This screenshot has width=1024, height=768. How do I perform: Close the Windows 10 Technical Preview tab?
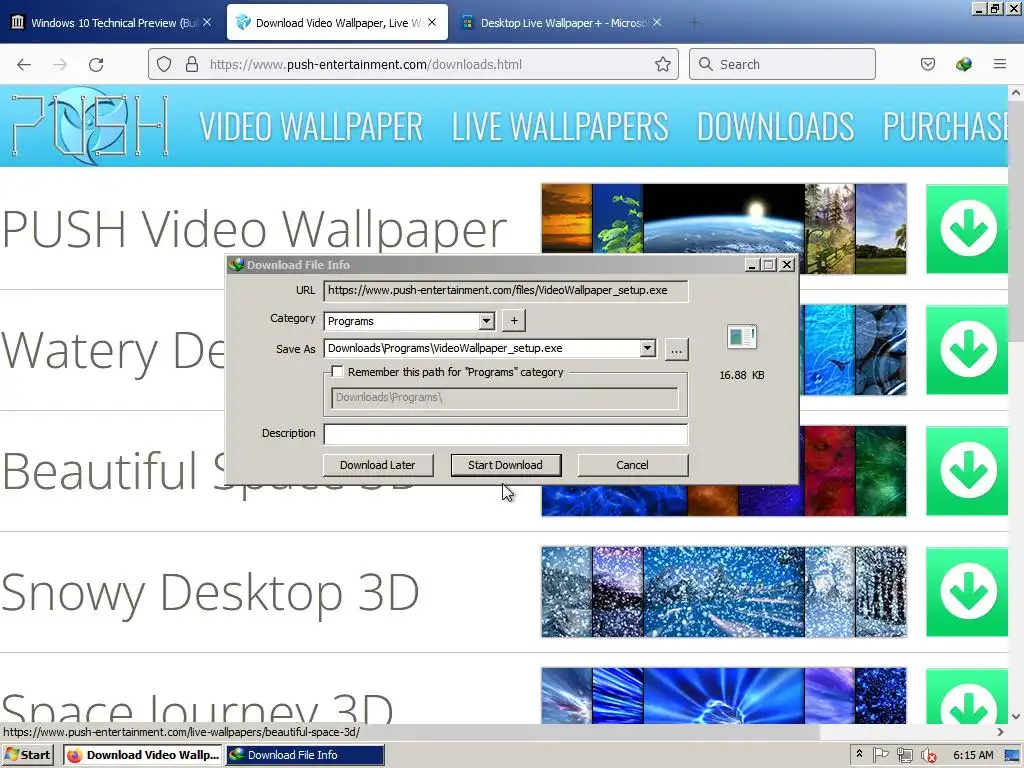tap(207, 22)
